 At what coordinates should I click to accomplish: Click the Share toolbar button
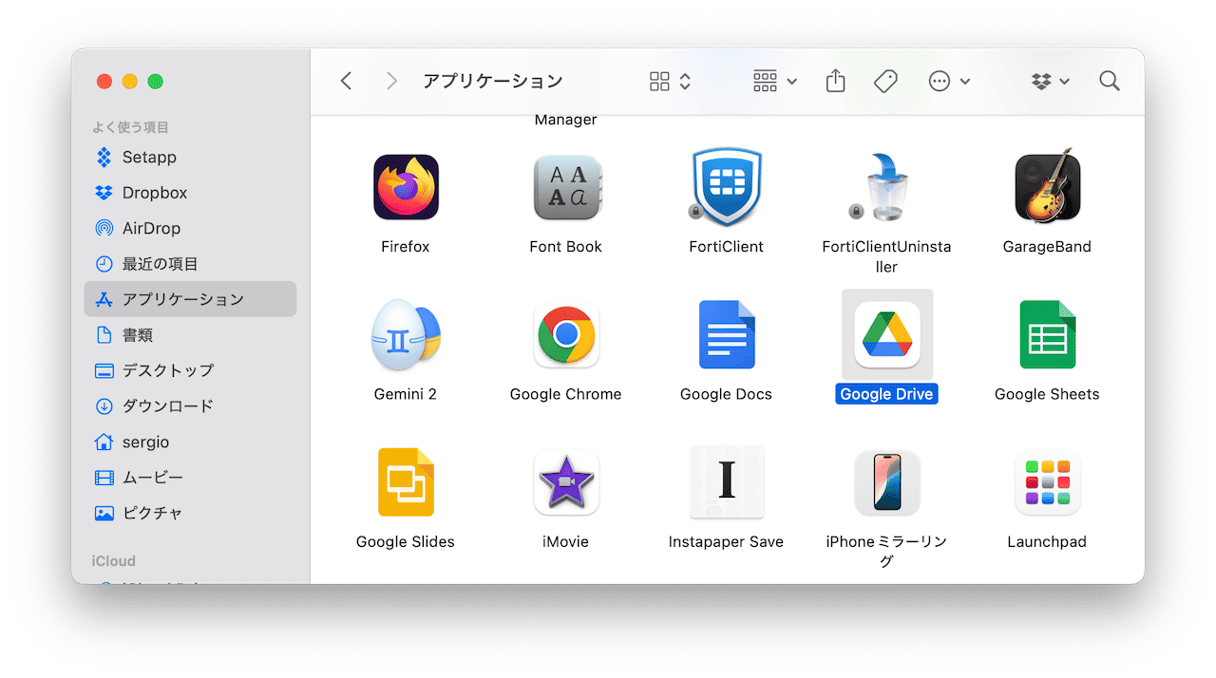tap(835, 82)
